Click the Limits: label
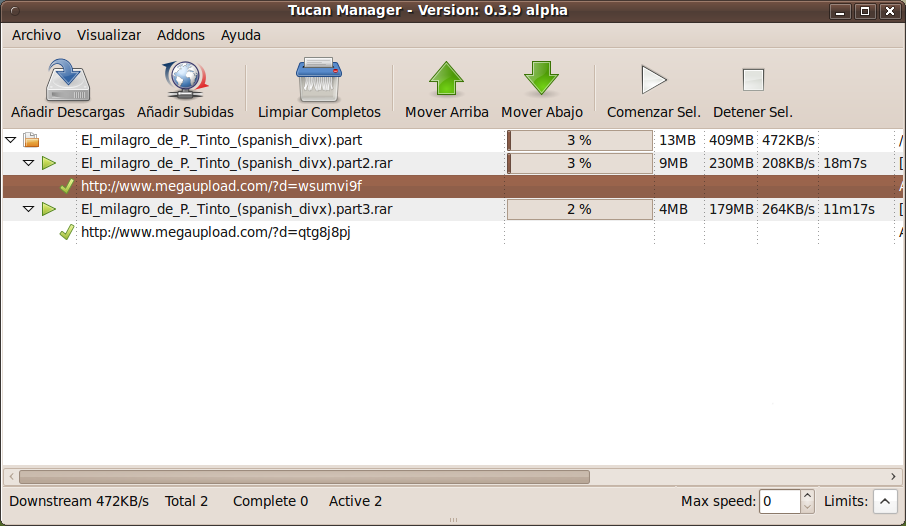Viewport: 906px width, 526px height. click(x=846, y=501)
